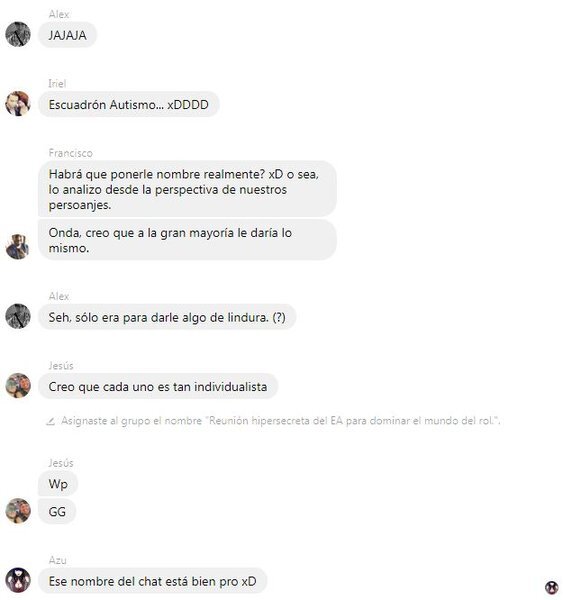563x600 pixels.
Task: Select the 'Seh, sólo era para darle' message
Action: [x=167, y=317]
